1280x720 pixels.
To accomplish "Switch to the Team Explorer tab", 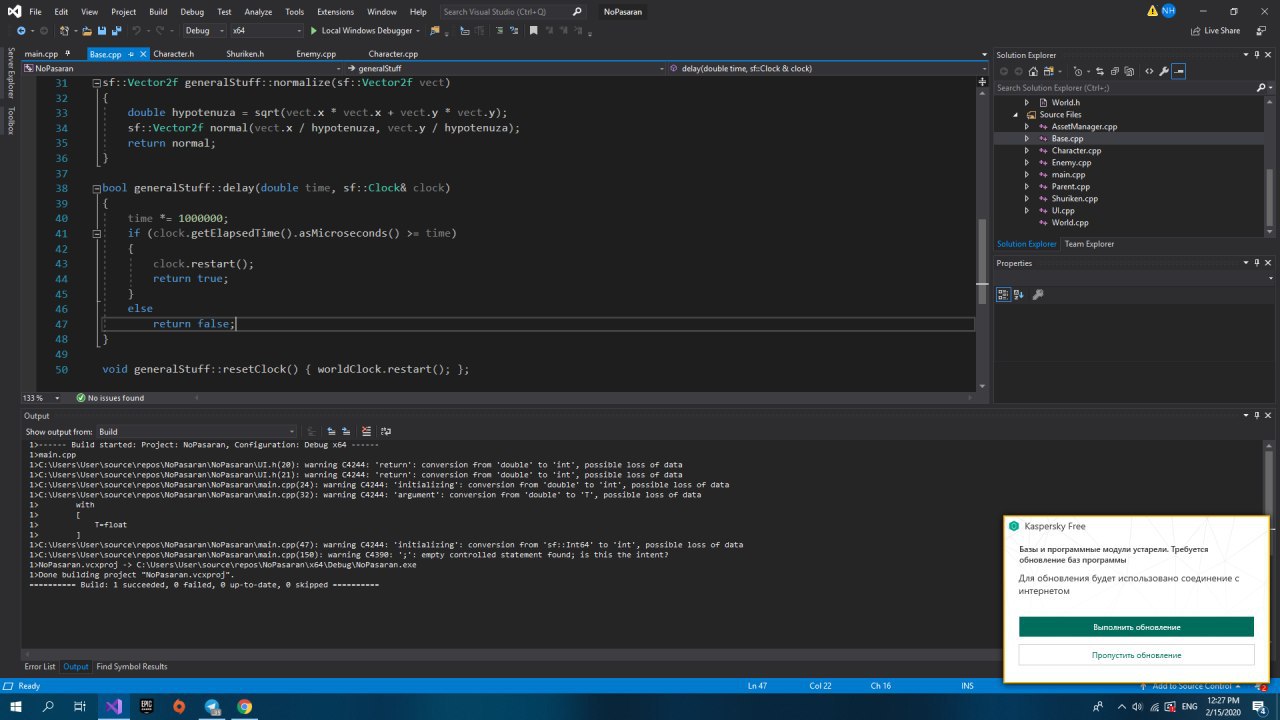I will [x=1089, y=244].
